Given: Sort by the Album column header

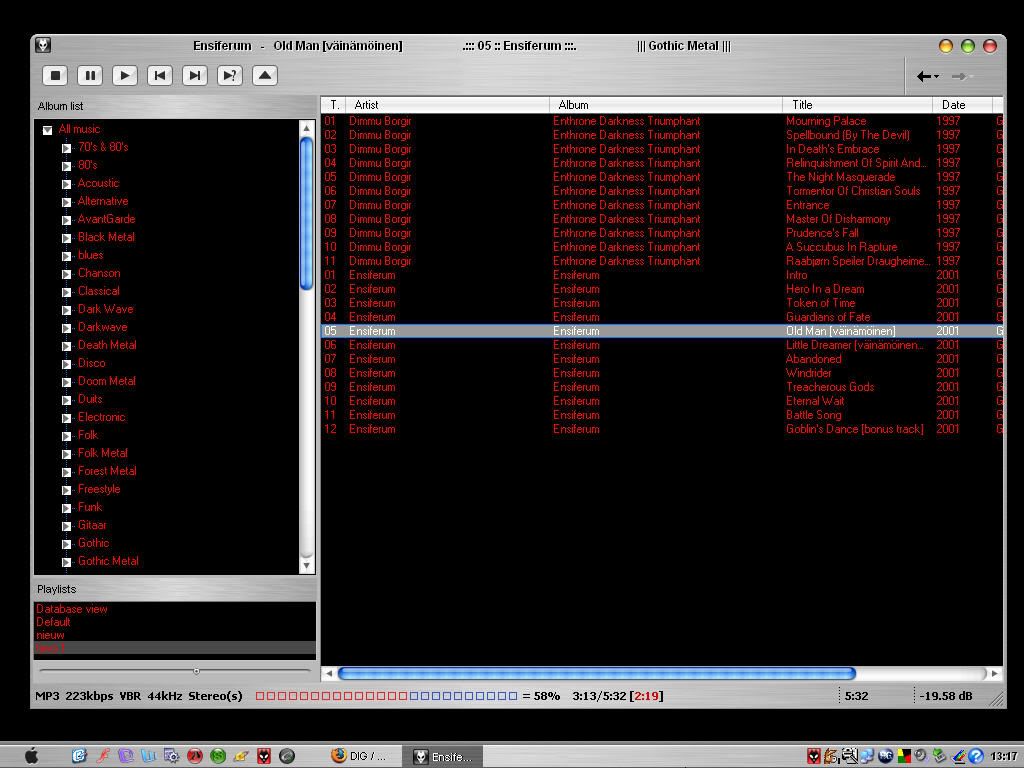Looking at the screenshot, I should [666, 104].
